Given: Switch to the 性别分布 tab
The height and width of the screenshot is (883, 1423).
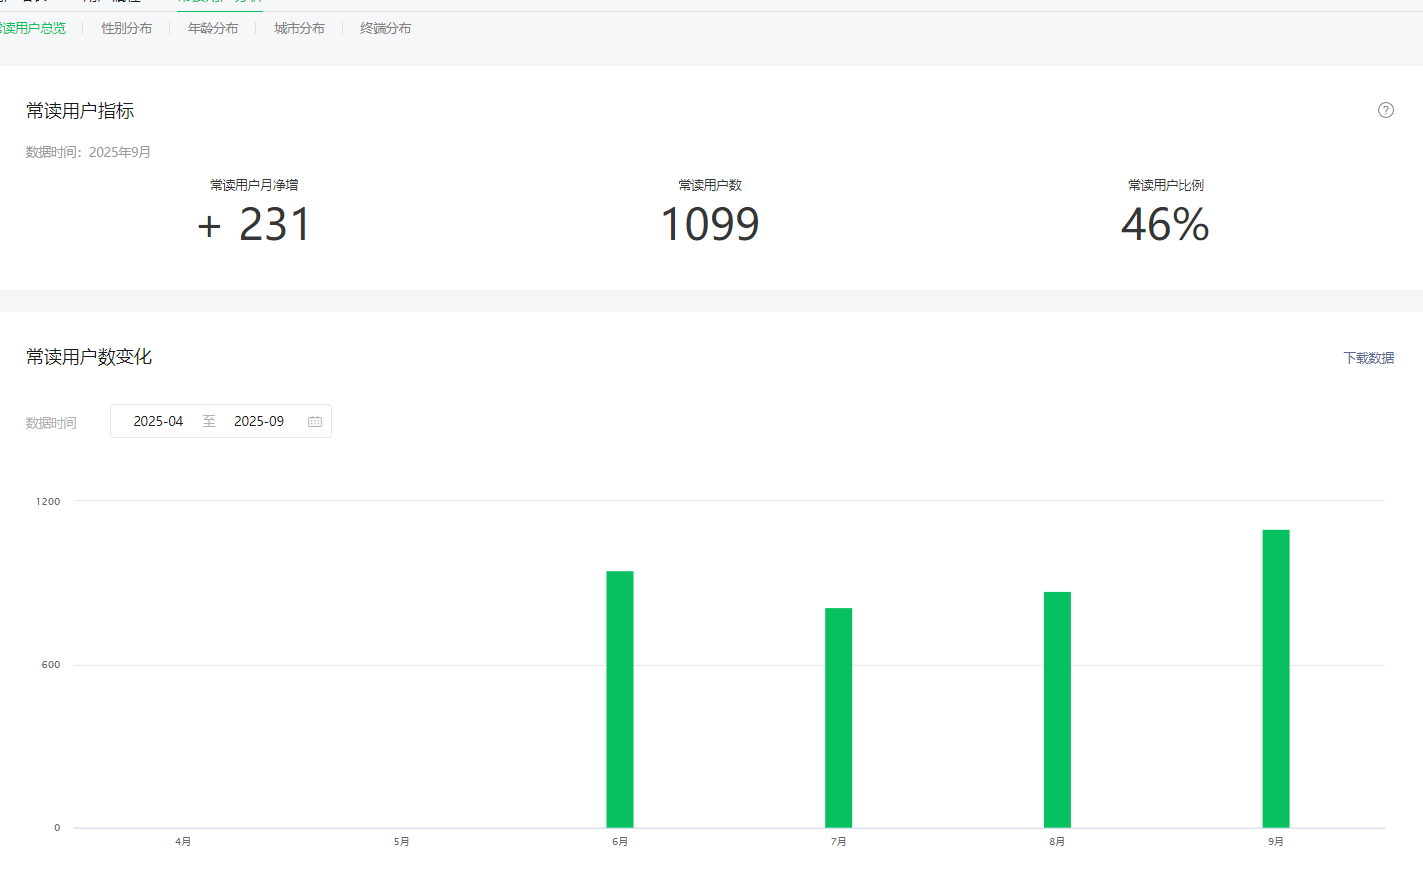Looking at the screenshot, I should [x=127, y=28].
